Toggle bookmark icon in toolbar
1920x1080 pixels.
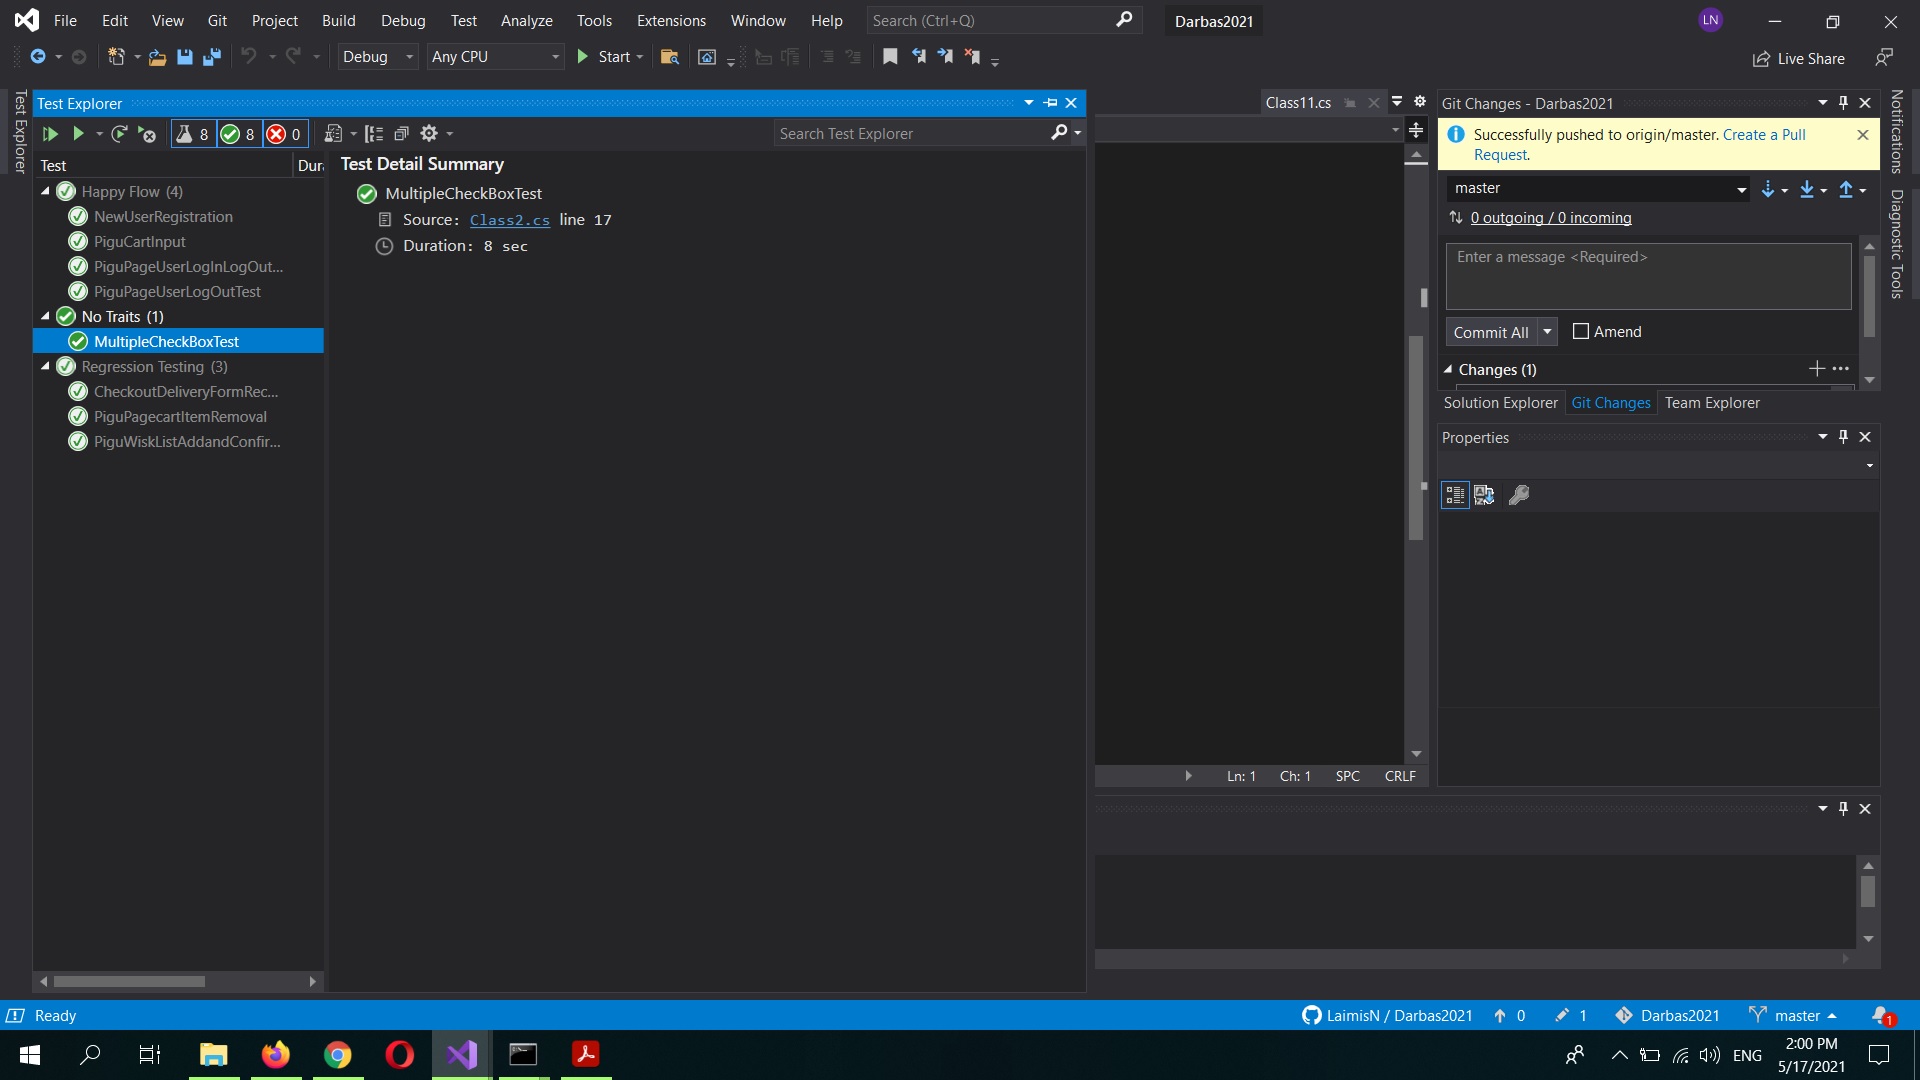(890, 57)
